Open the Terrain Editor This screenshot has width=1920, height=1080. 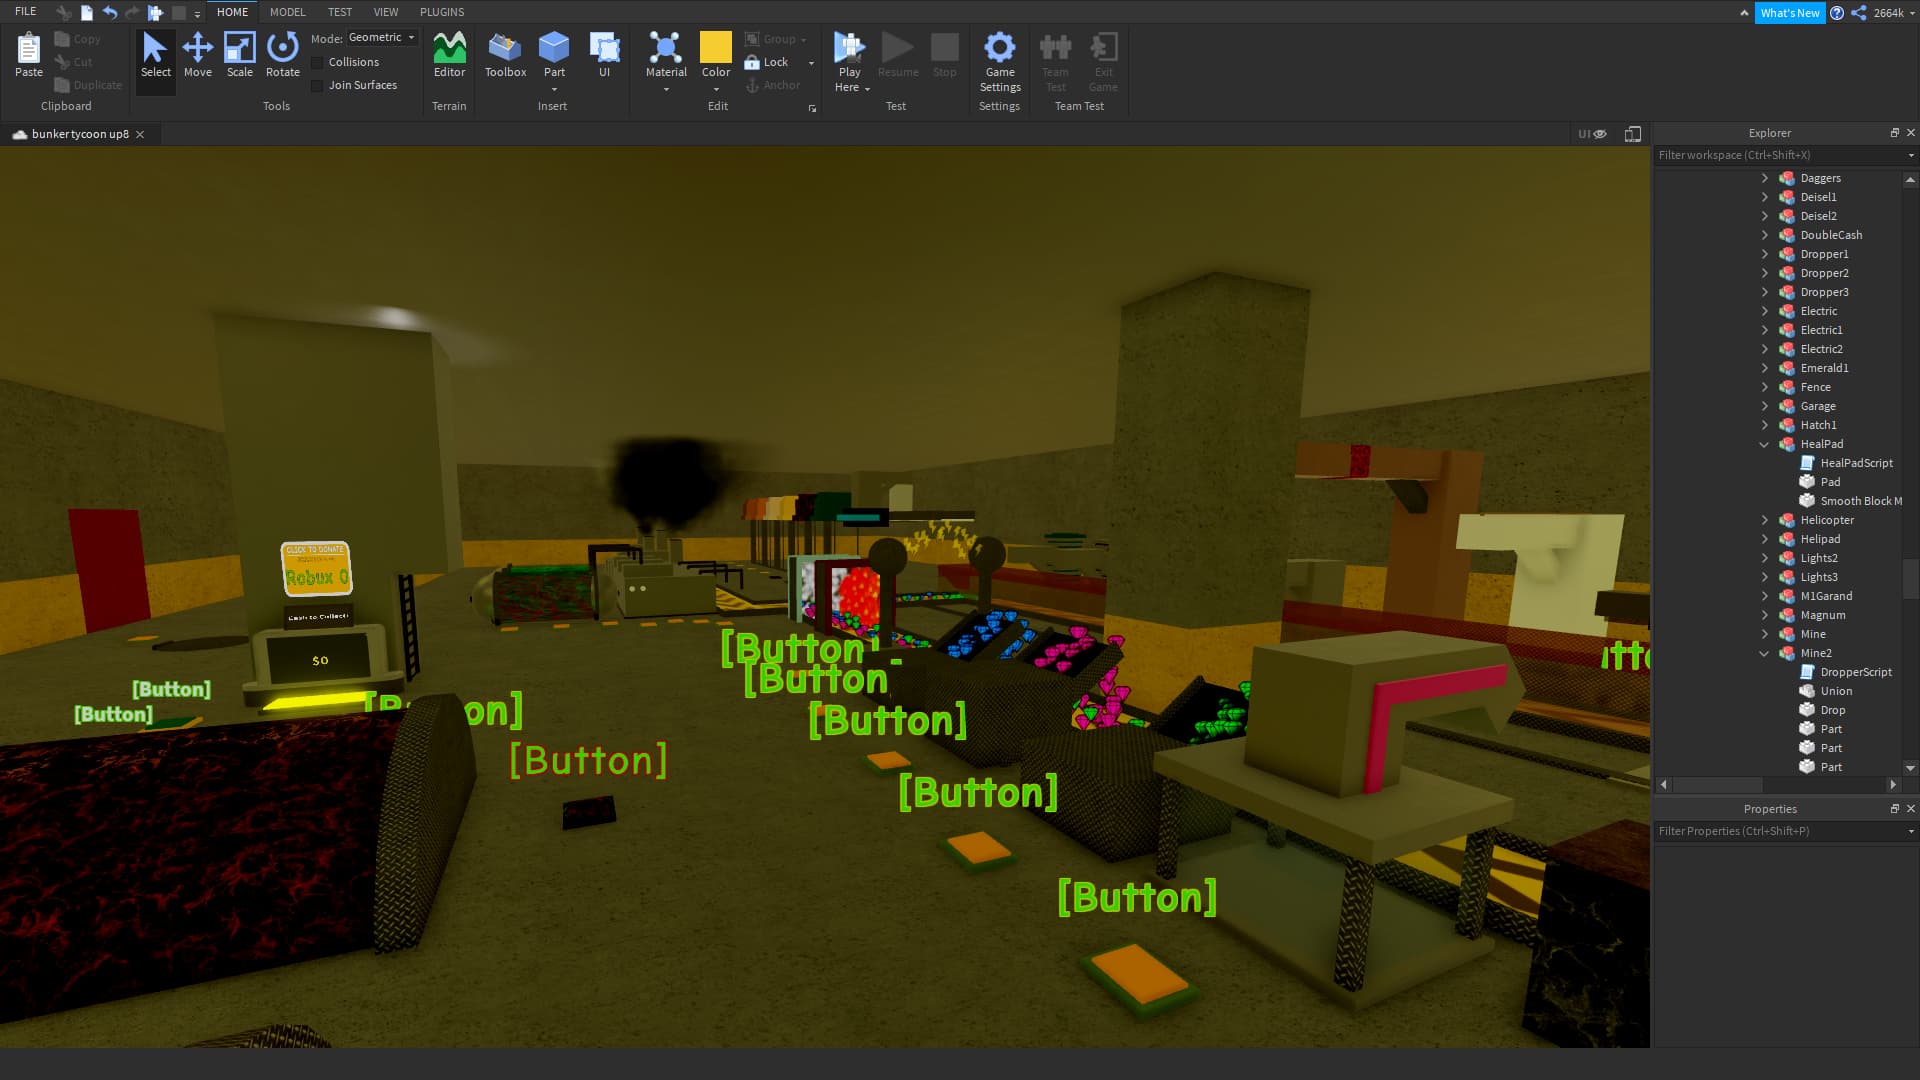[449, 55]
